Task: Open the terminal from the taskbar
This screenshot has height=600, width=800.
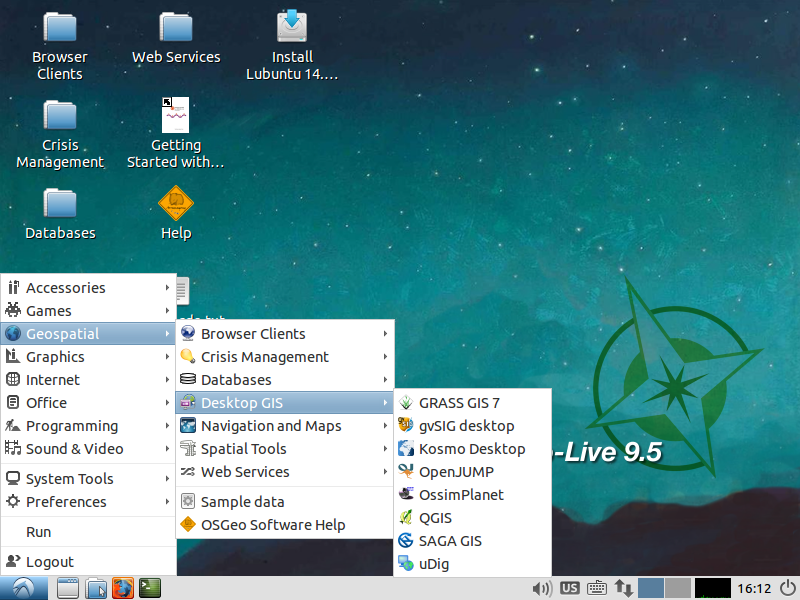Action: 150,588
